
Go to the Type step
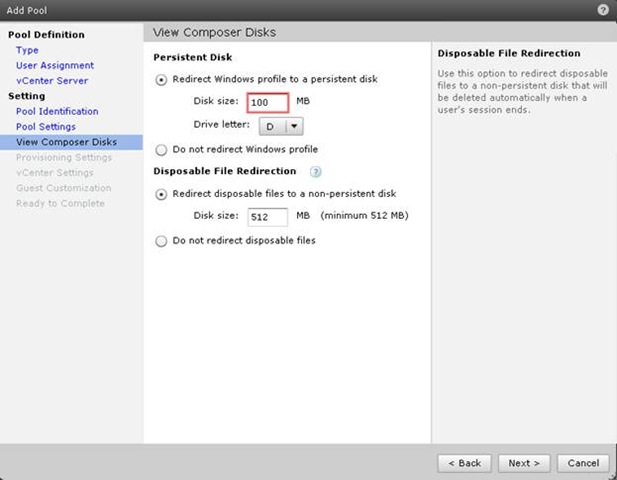point(27,50)
